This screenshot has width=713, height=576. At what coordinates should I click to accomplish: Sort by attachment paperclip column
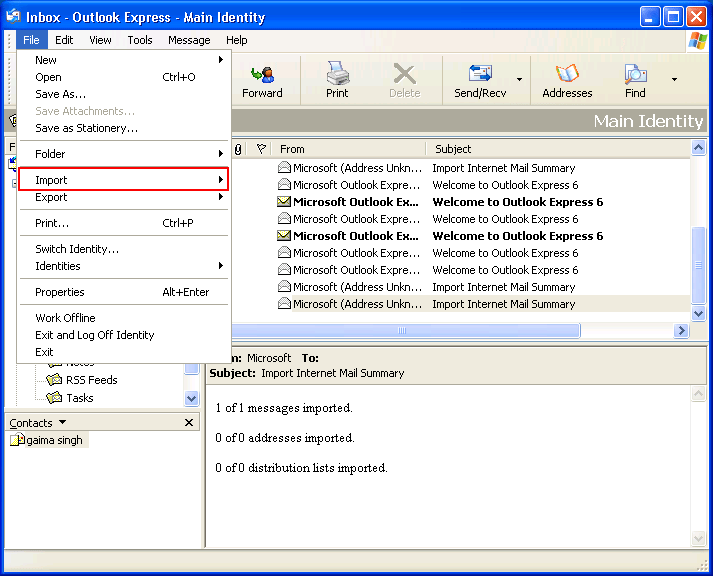(x=238, y=149)
